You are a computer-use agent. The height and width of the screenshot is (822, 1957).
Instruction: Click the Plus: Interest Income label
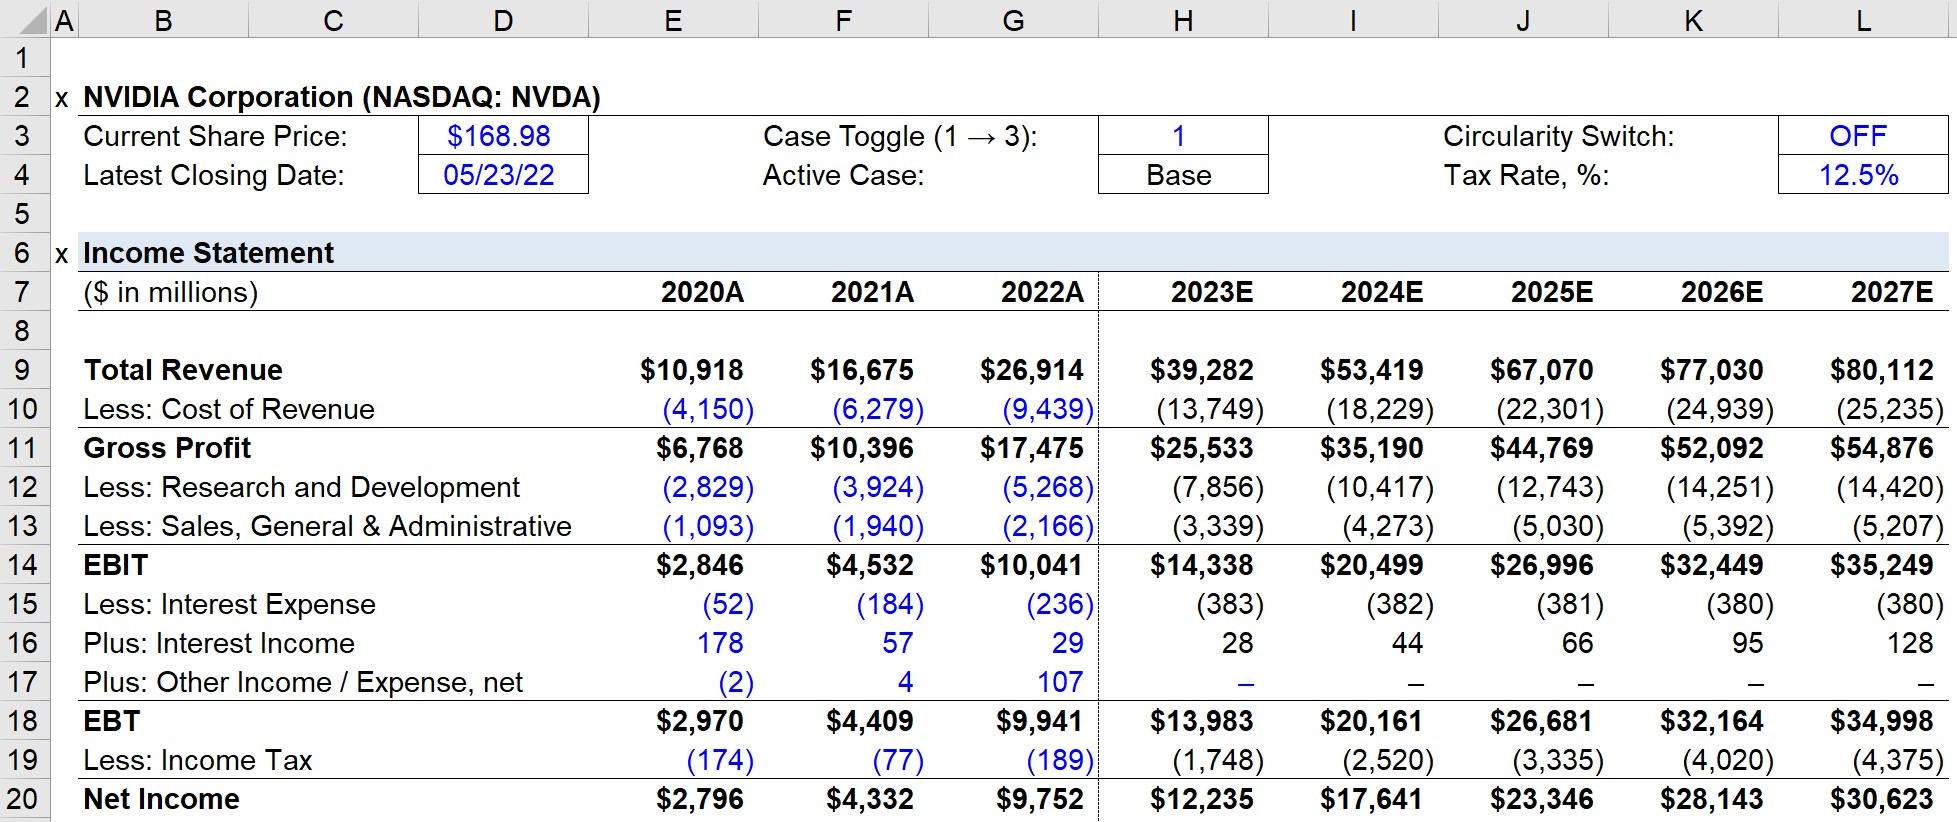219,643
